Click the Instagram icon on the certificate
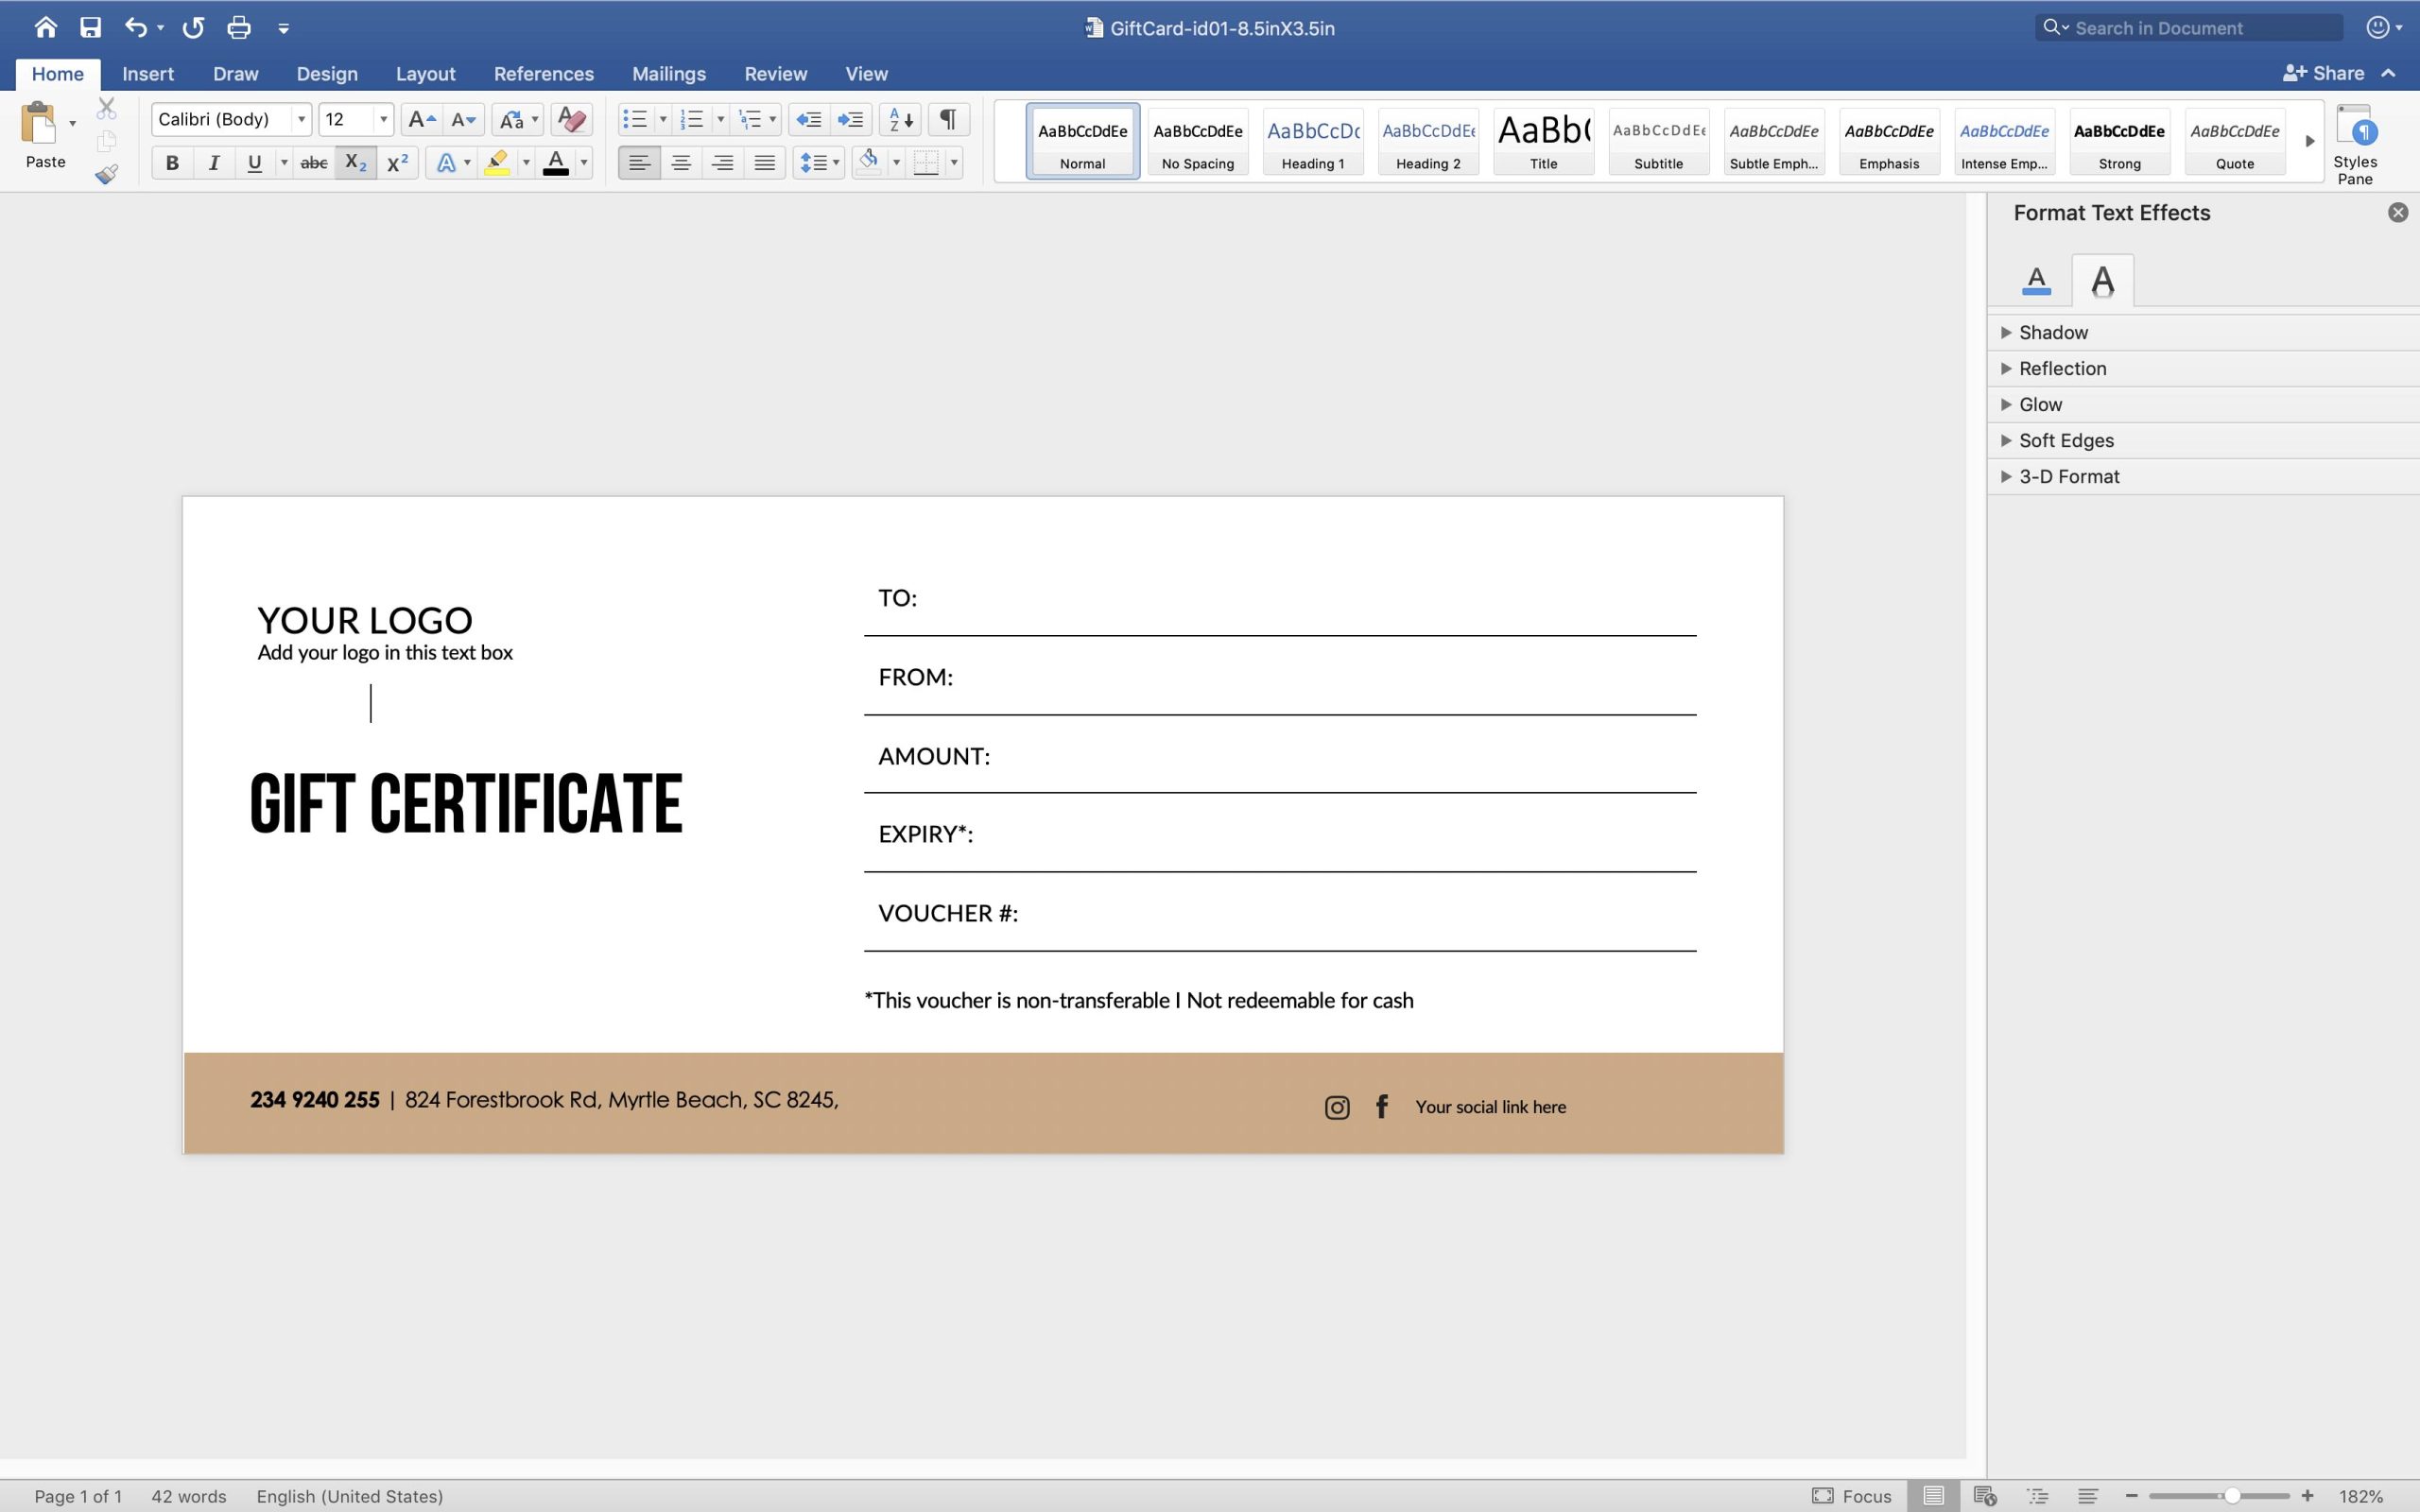This screenshot has height=1512, width=2420. pyautogui.click(x=1337, y=1107)
